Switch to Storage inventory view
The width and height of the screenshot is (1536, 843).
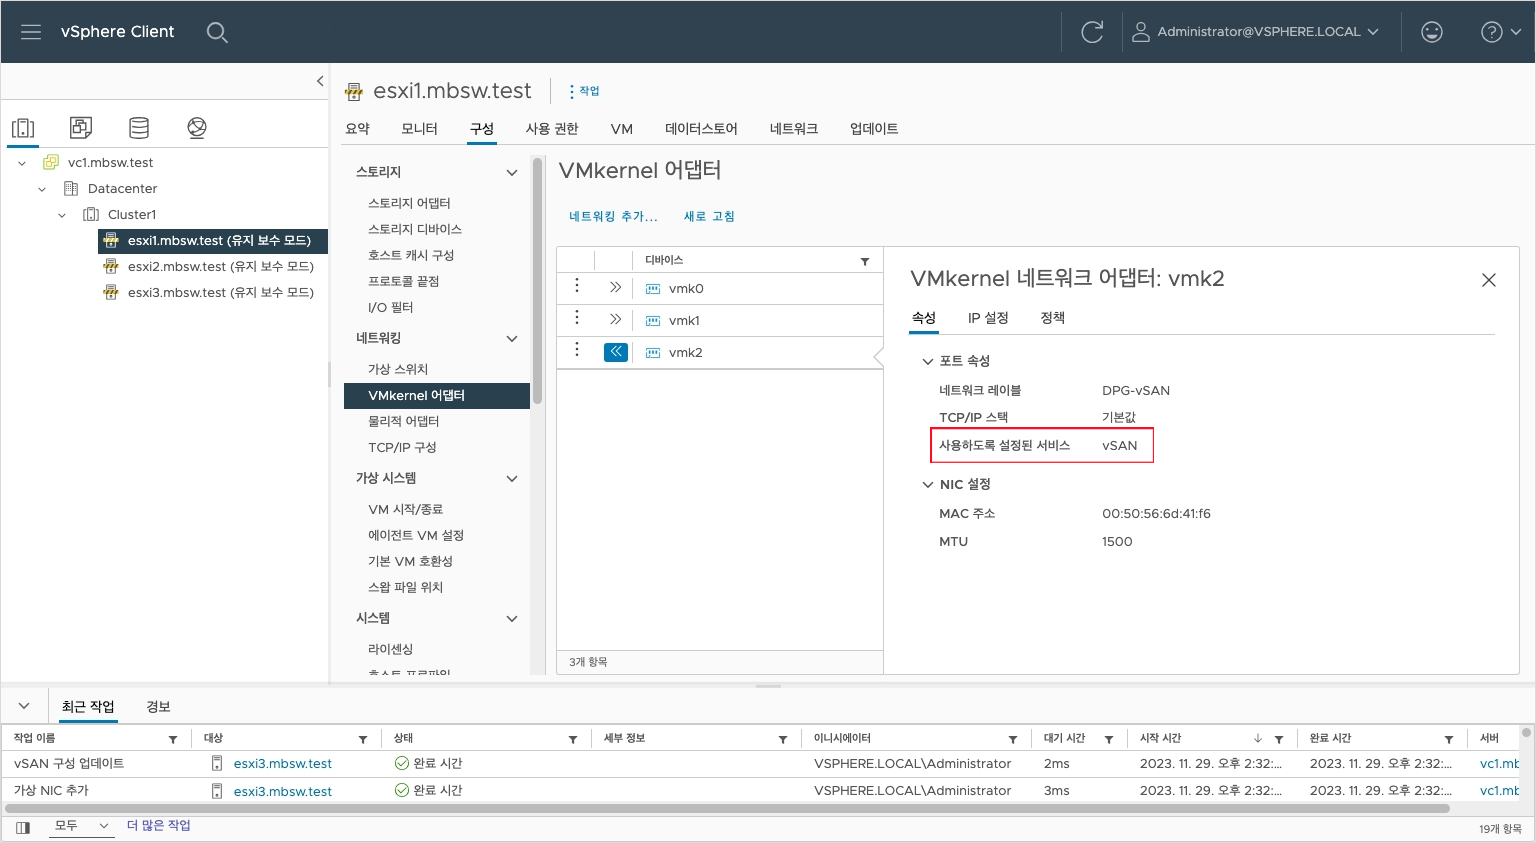(139, 127)
